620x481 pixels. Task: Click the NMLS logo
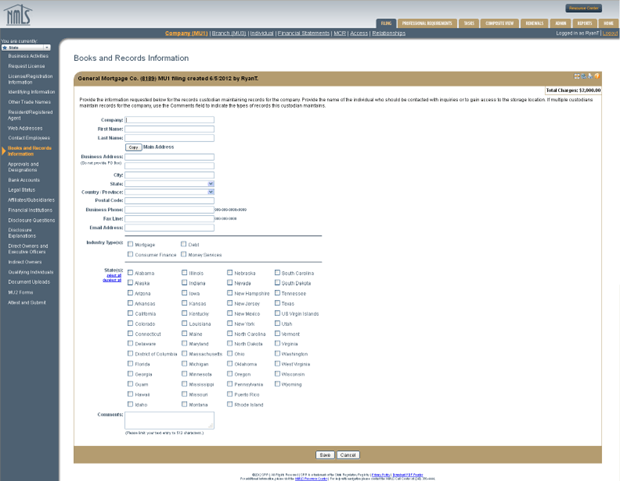coord(18,15)
